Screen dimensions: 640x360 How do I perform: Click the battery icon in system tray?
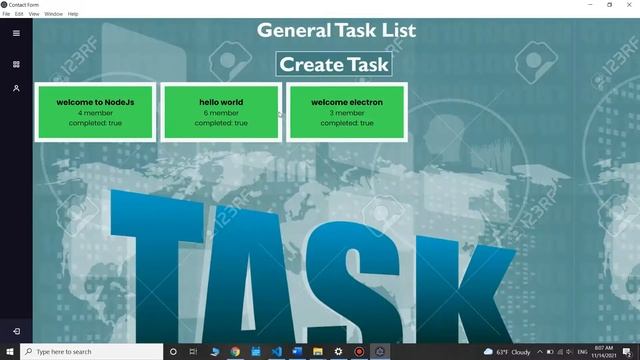(550, 352)
